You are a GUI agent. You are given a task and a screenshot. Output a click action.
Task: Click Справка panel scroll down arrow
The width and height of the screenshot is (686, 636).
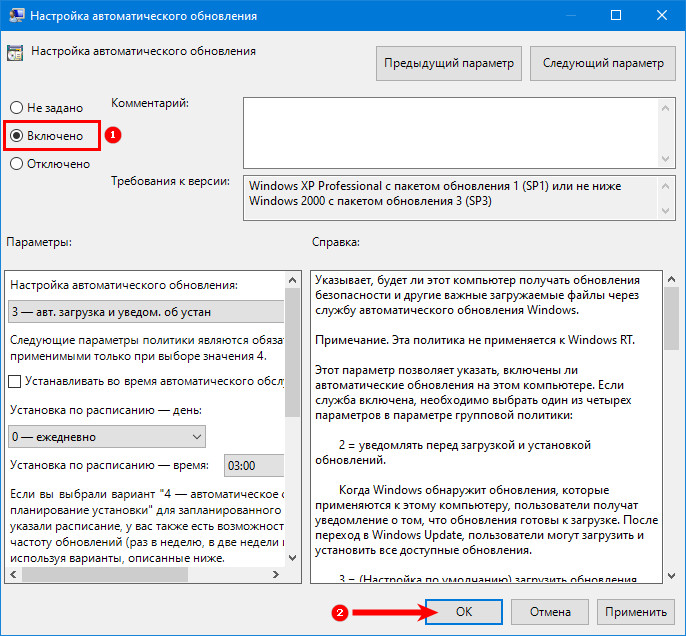672,576
